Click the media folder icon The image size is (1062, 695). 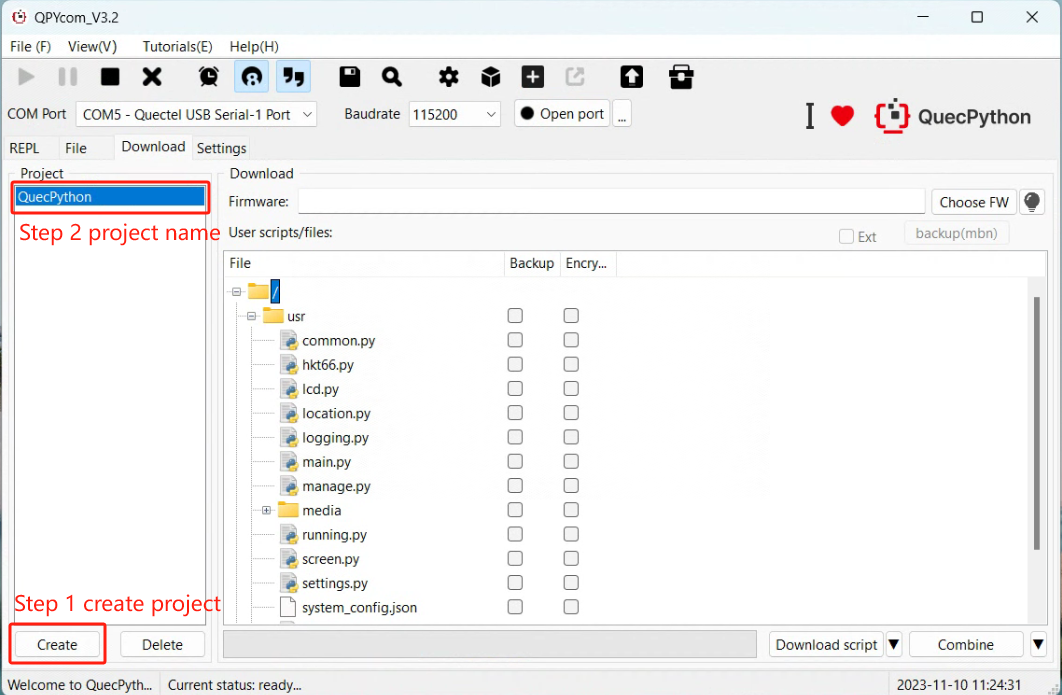click(288, 509)
